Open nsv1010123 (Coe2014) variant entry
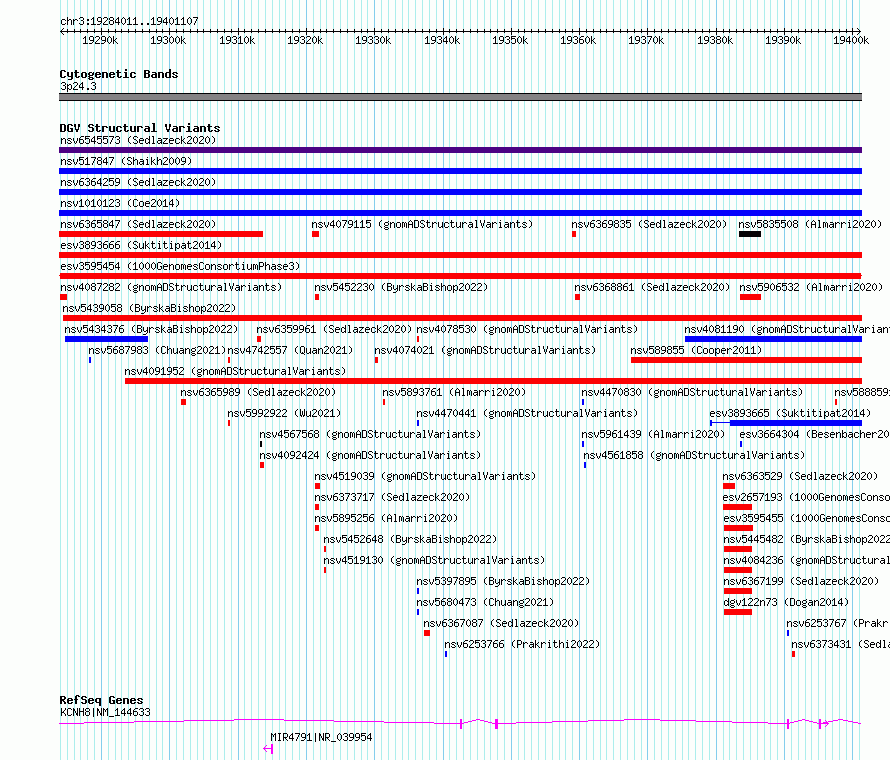Image resolution: width=890 pixels, height=760 pixels. click(120, 203)
